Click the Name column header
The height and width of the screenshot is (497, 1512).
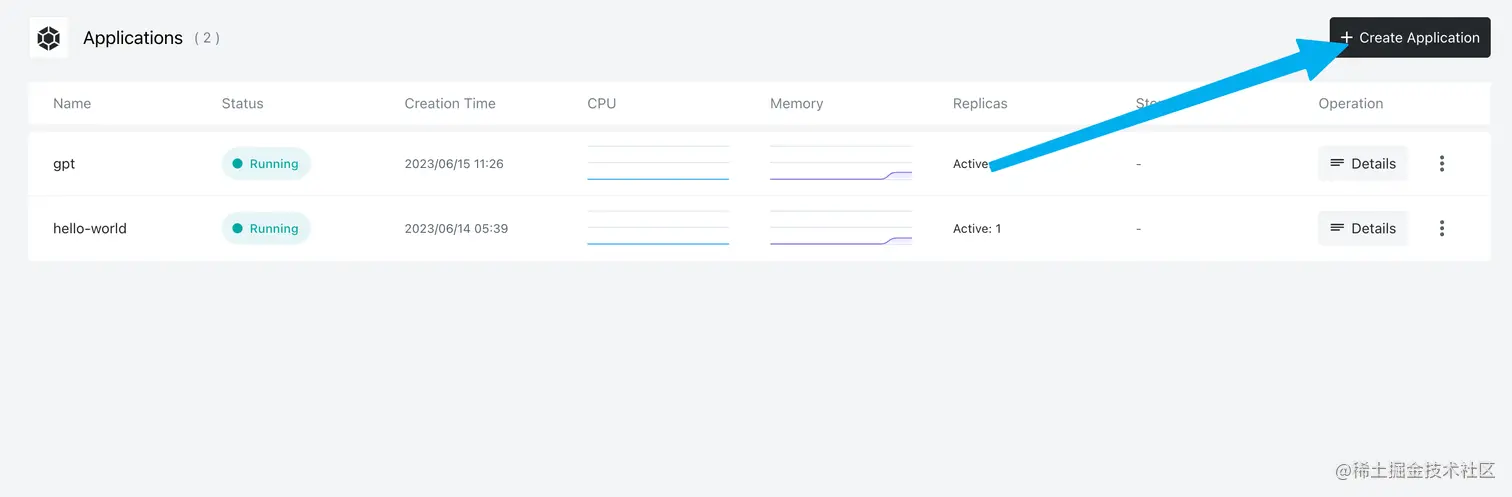coord(72,103)
